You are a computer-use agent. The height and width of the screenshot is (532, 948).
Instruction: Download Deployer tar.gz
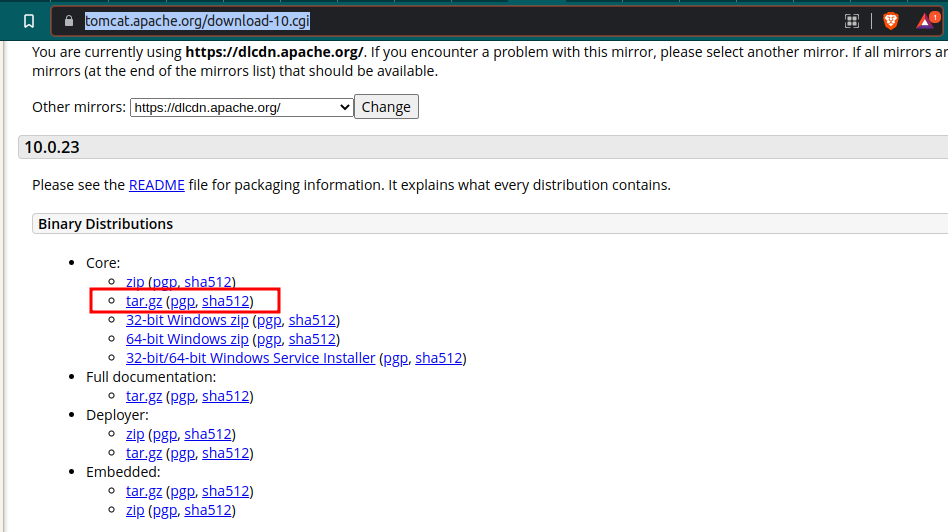click(x=144, y=453)
